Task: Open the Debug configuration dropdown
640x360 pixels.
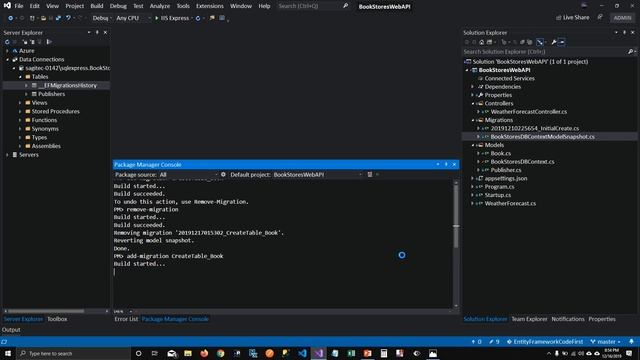Action: [102, 18]
